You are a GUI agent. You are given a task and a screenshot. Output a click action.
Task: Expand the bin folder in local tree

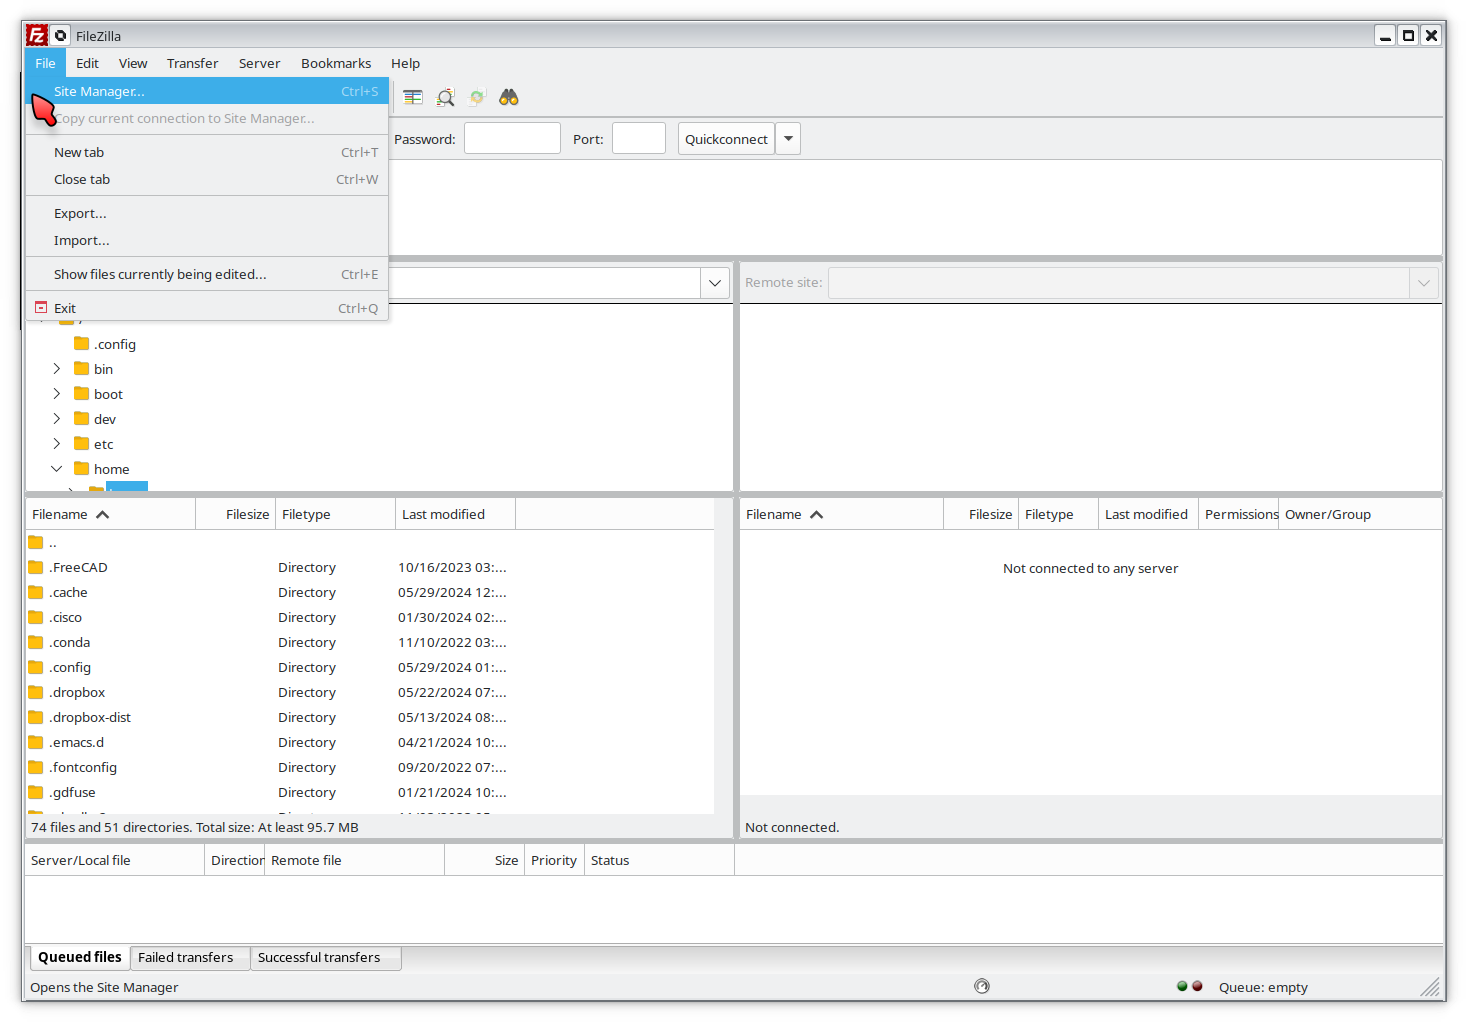pyautogui.click(x=57, y=368)
